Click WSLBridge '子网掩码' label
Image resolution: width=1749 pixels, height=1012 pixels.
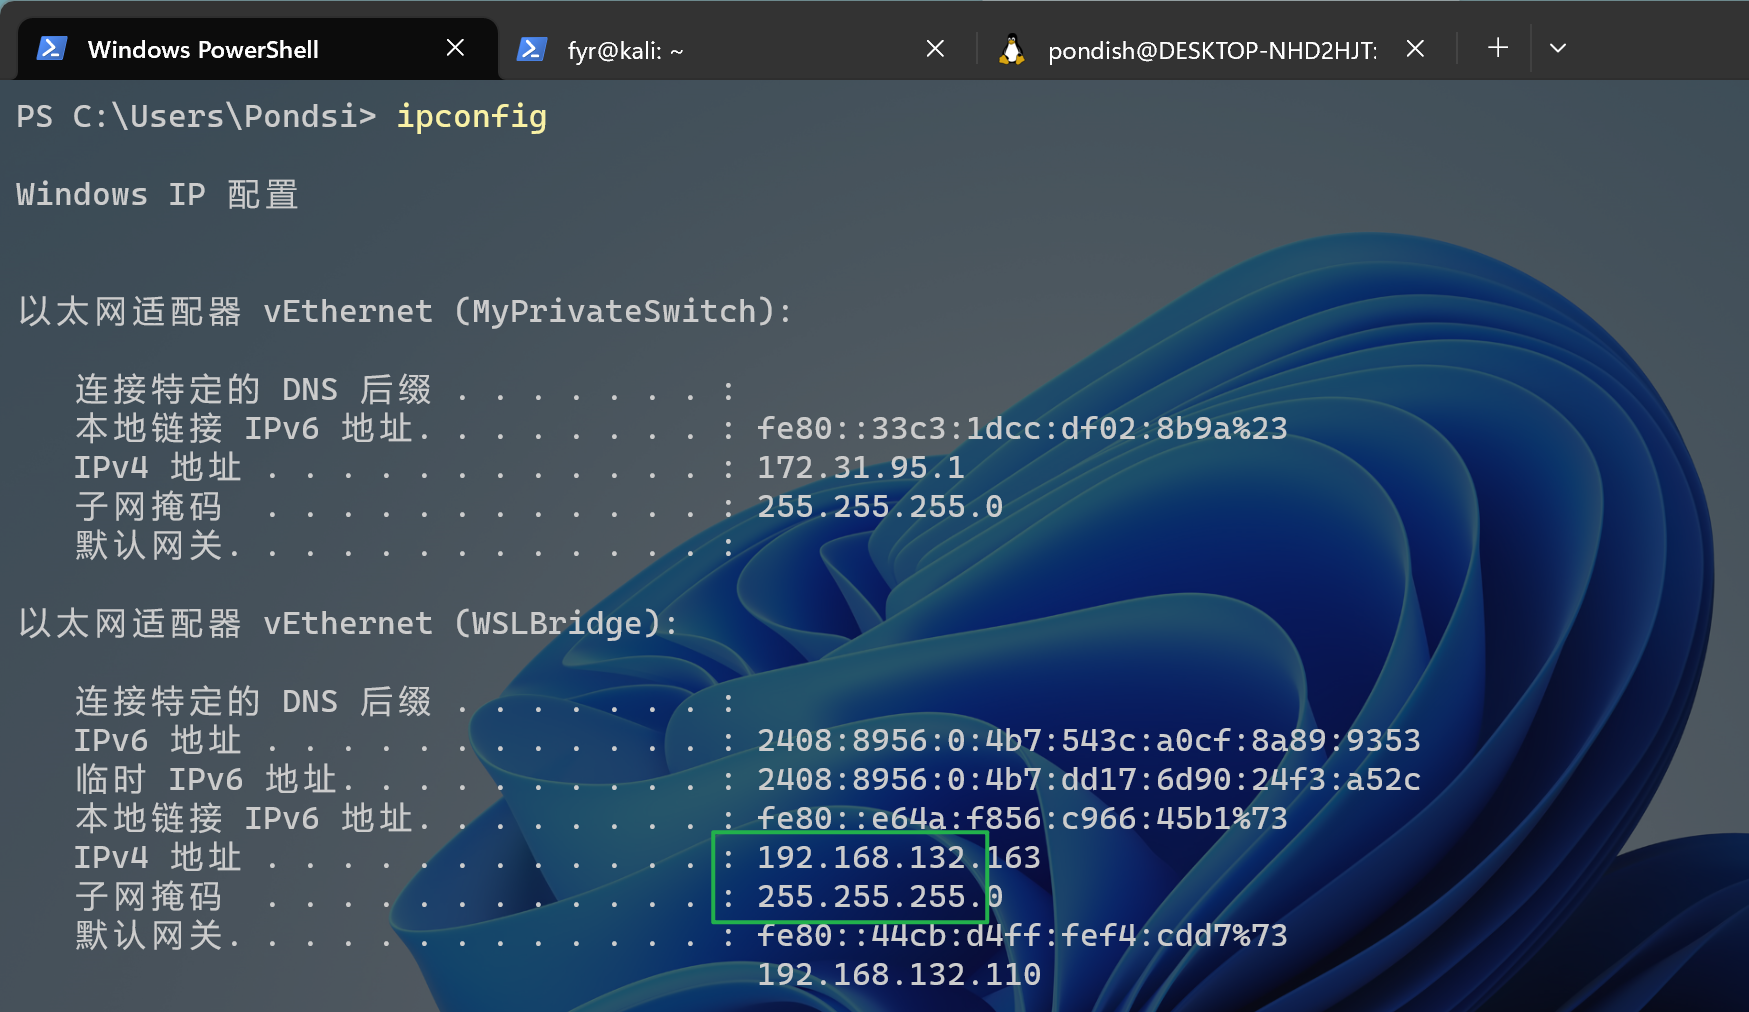tap(148, 897)
